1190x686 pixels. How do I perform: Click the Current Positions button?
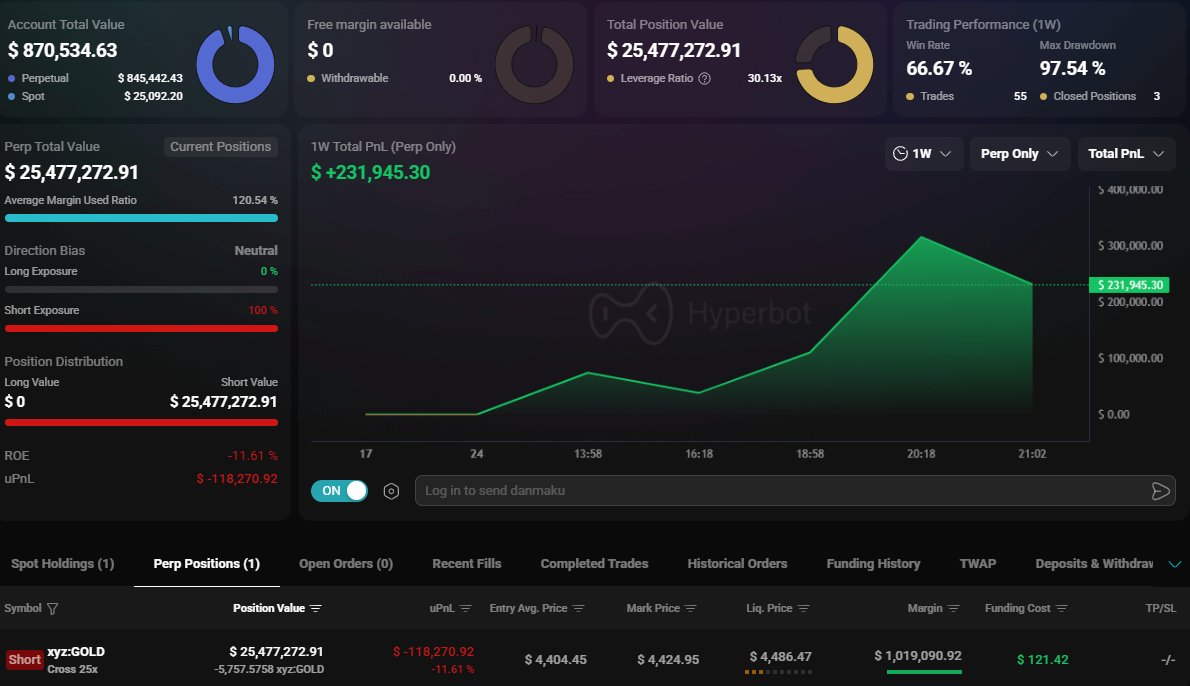pos(220,147)
